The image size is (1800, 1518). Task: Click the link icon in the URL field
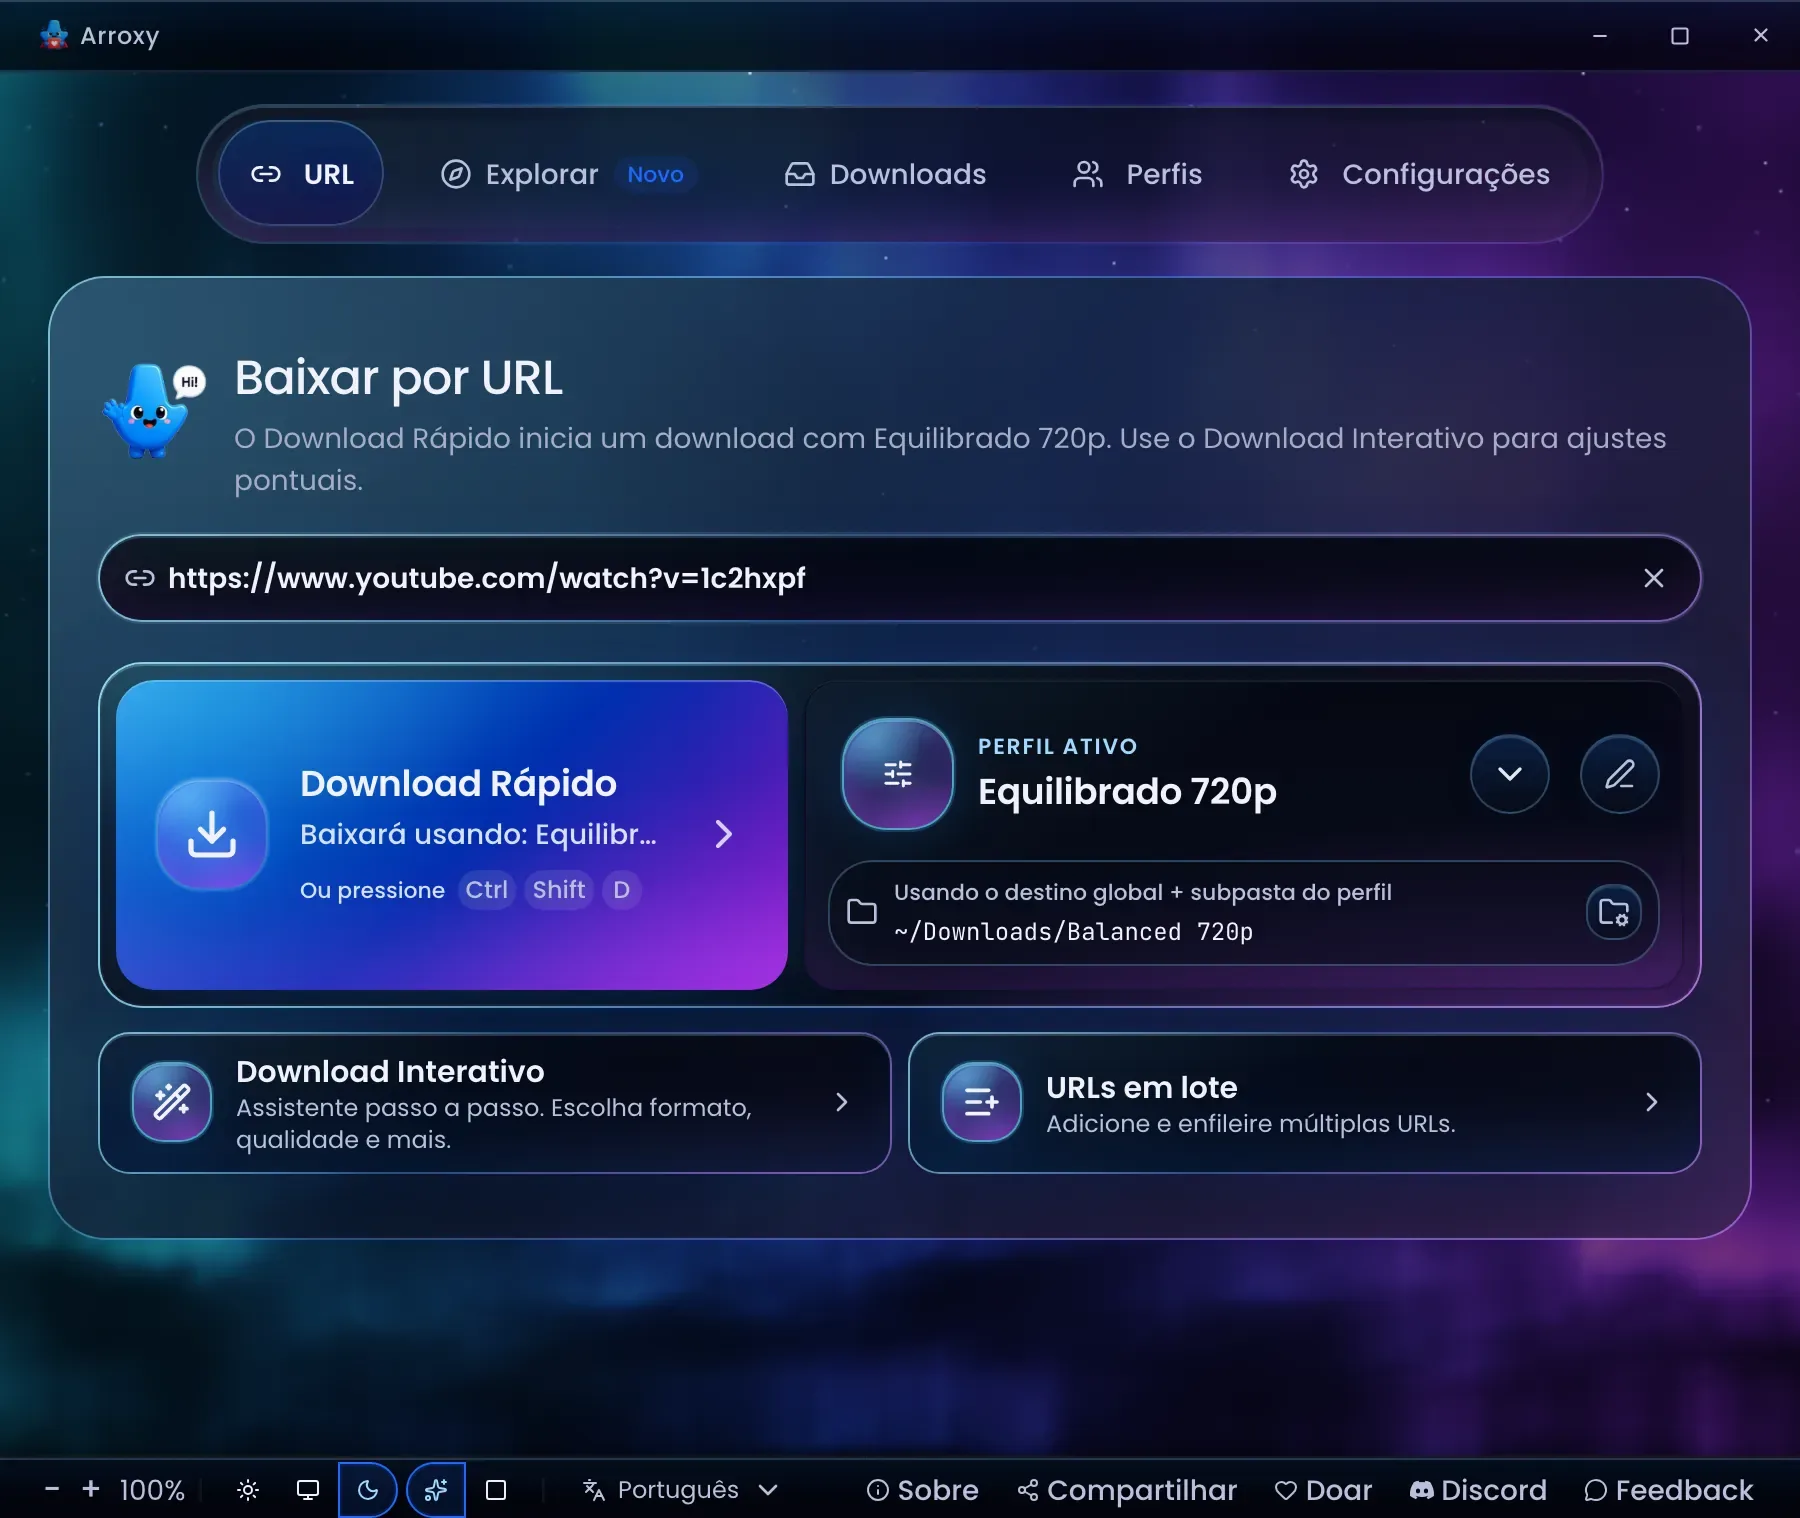coord(140,578)
